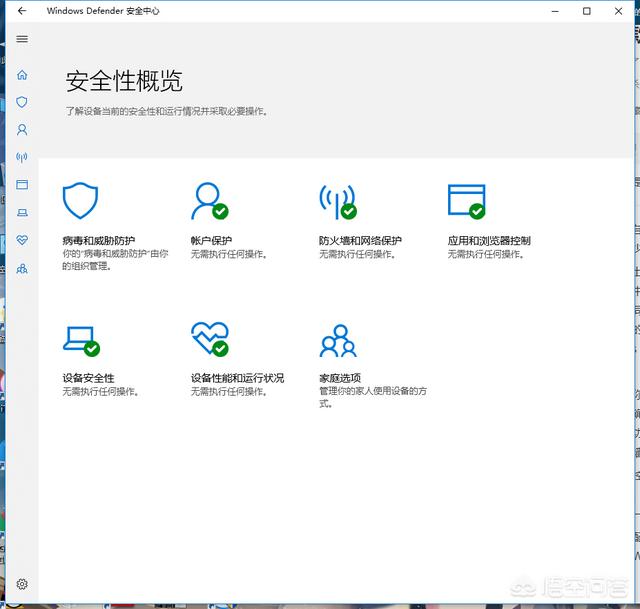The height and width of the screenshot is (609, 640).
Task: Maximize the Windows Defender window
Action: coord(587,11)
